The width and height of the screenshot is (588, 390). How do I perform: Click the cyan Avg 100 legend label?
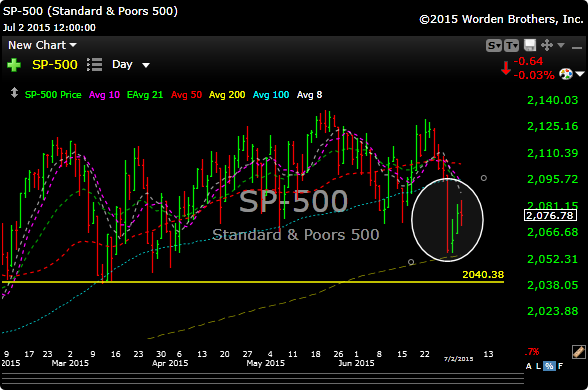click(271, 94)
